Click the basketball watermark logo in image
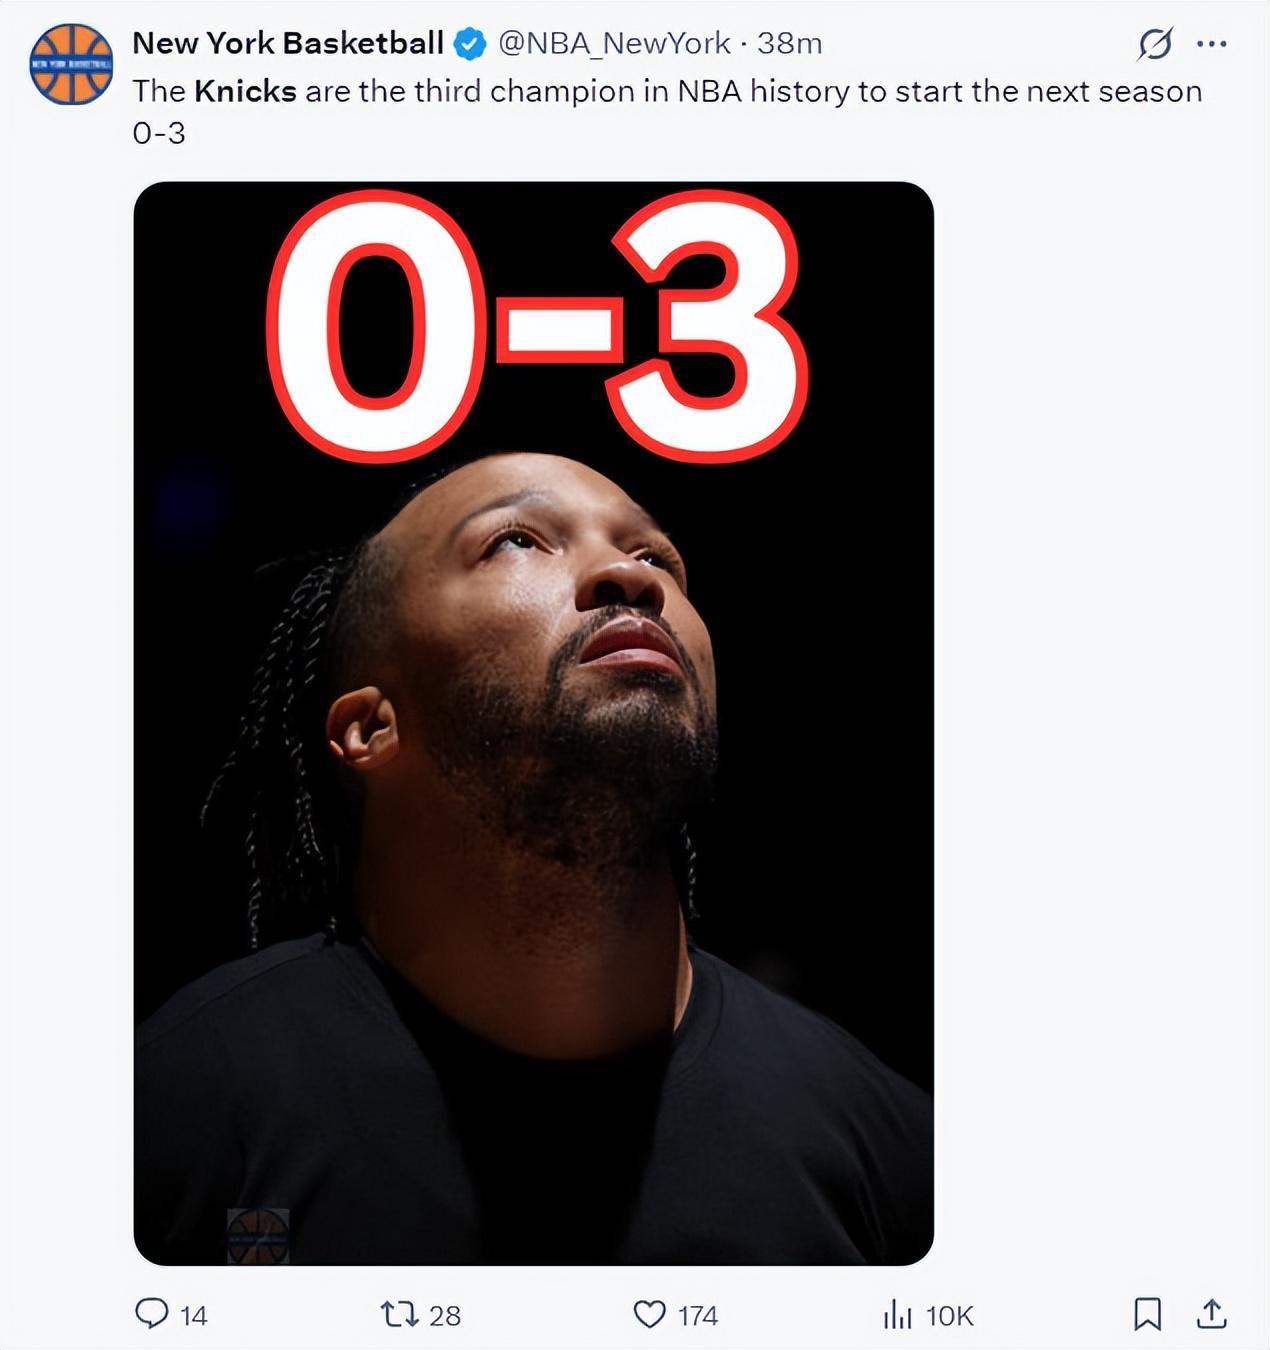 coord(258,1236)
